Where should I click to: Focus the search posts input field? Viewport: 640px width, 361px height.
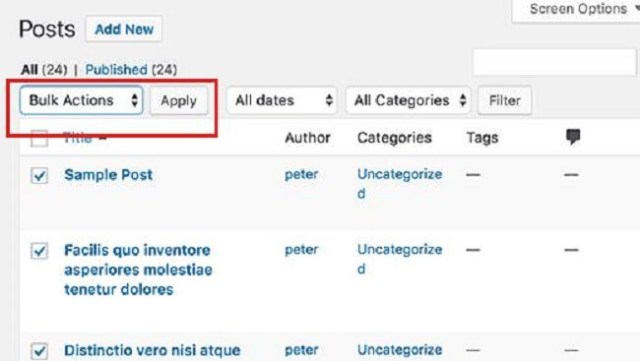coord(554,62)
